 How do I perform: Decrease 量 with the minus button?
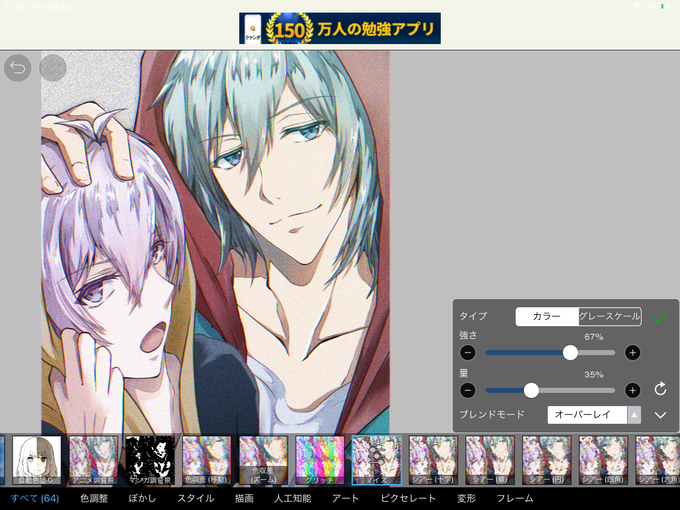(468, 390)
